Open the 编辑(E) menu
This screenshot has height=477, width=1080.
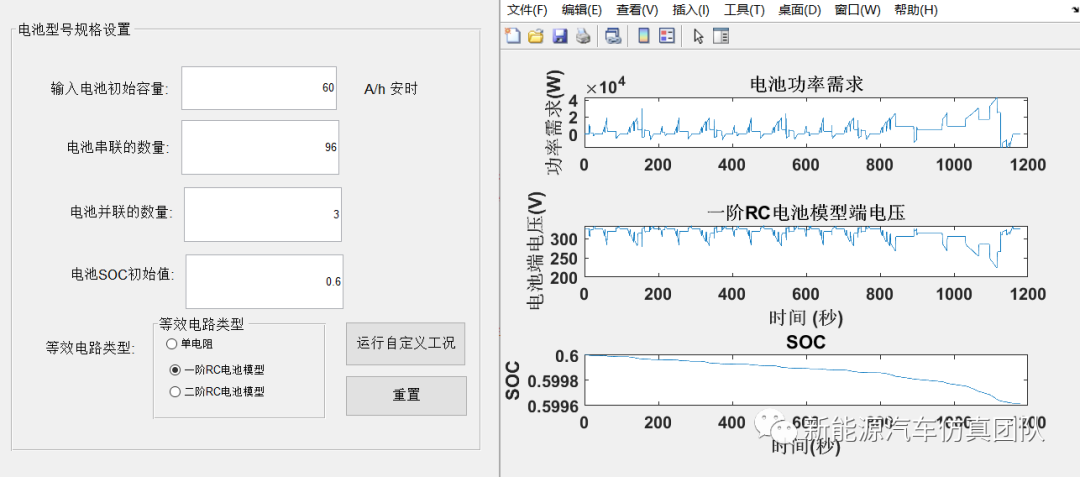click(582, 10)
